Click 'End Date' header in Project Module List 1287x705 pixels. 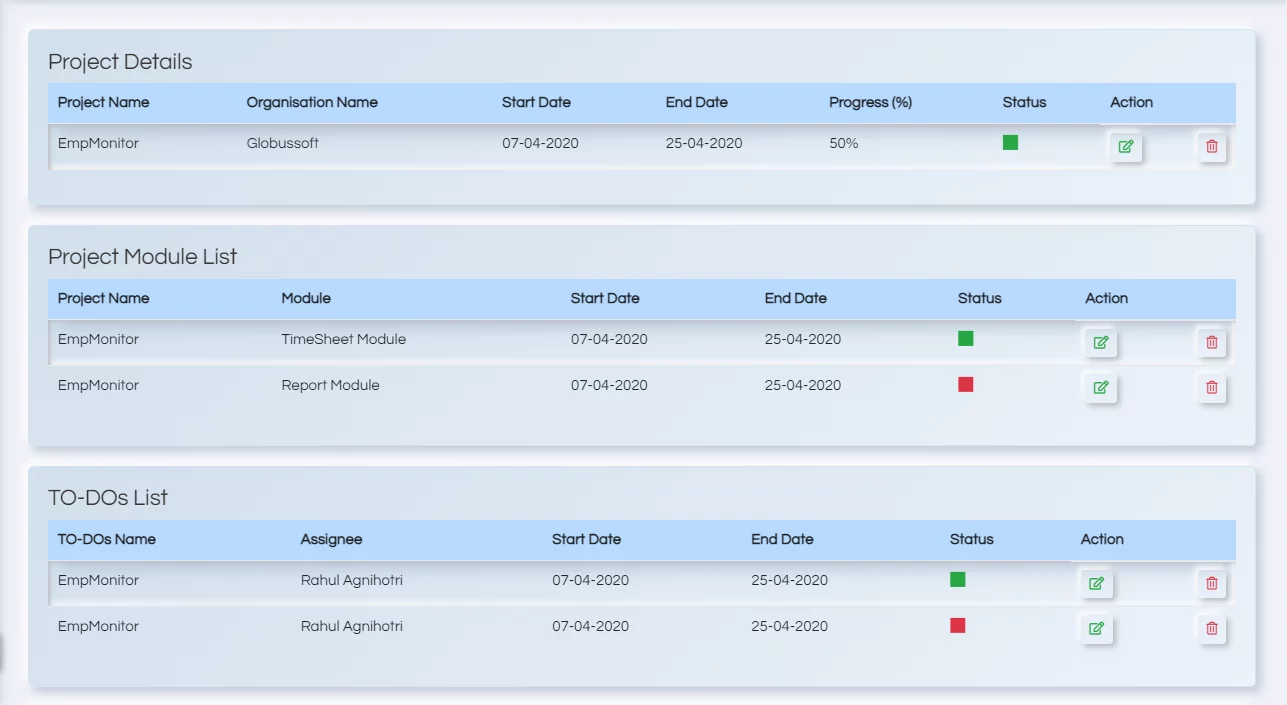tap(796, 298)
